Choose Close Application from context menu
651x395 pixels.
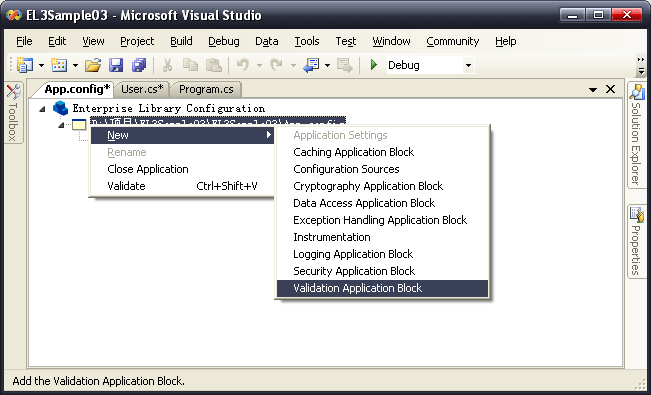182,169
